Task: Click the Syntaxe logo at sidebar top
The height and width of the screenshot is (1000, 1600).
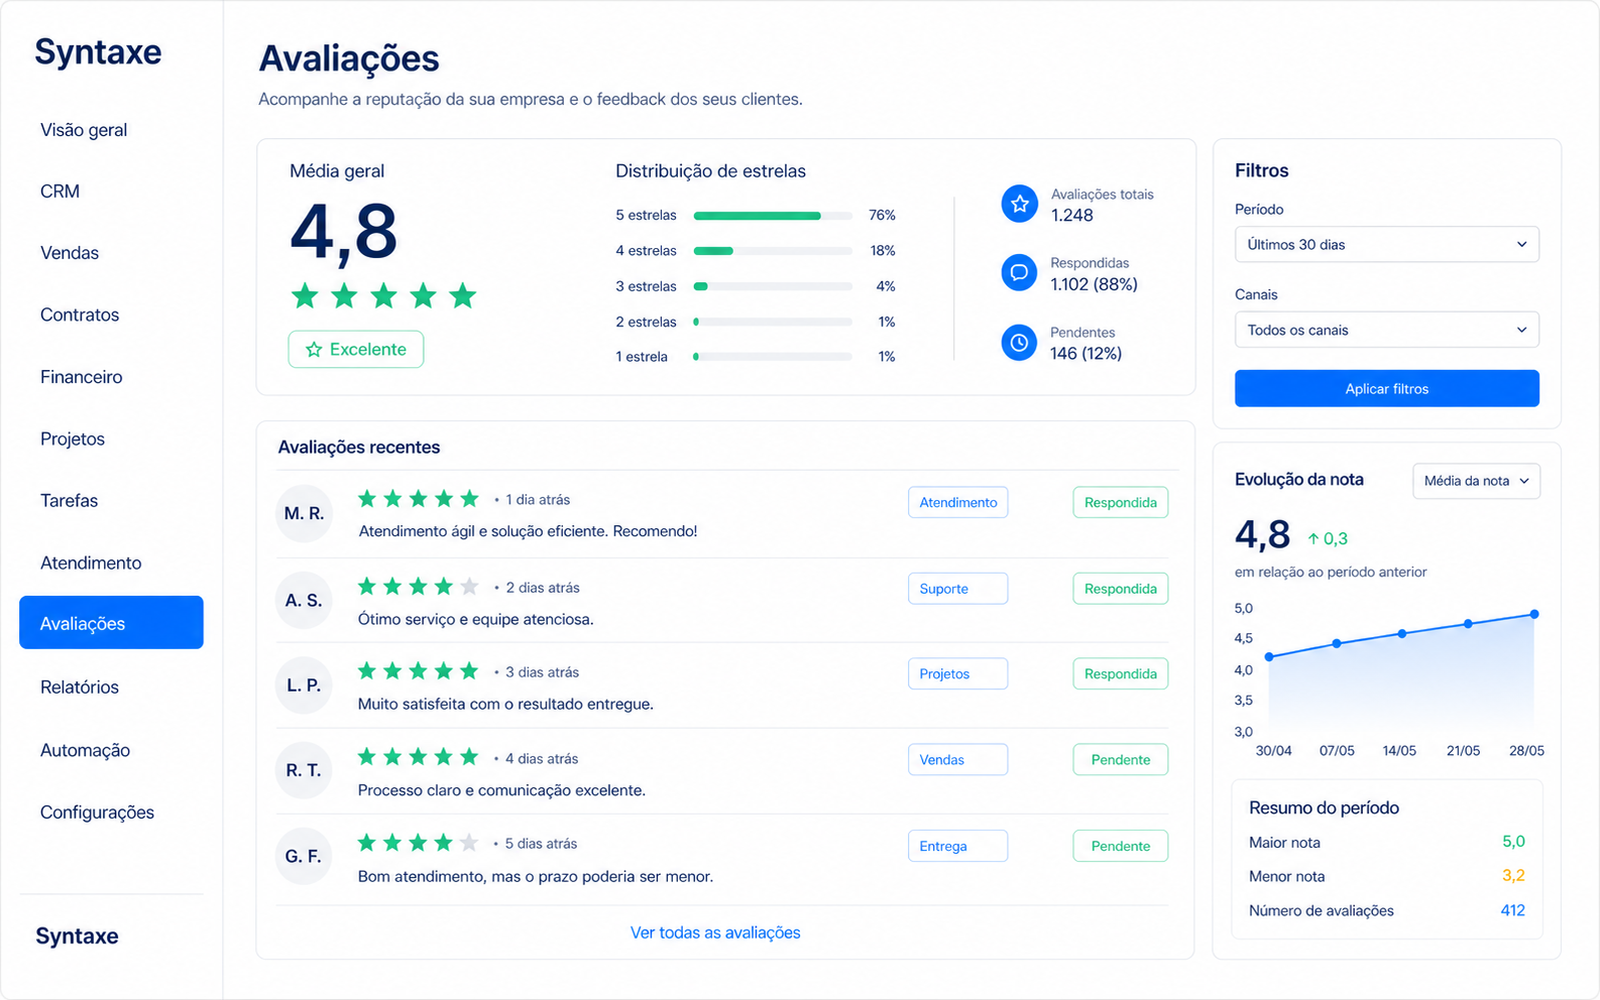Action: tap(98, 52)
